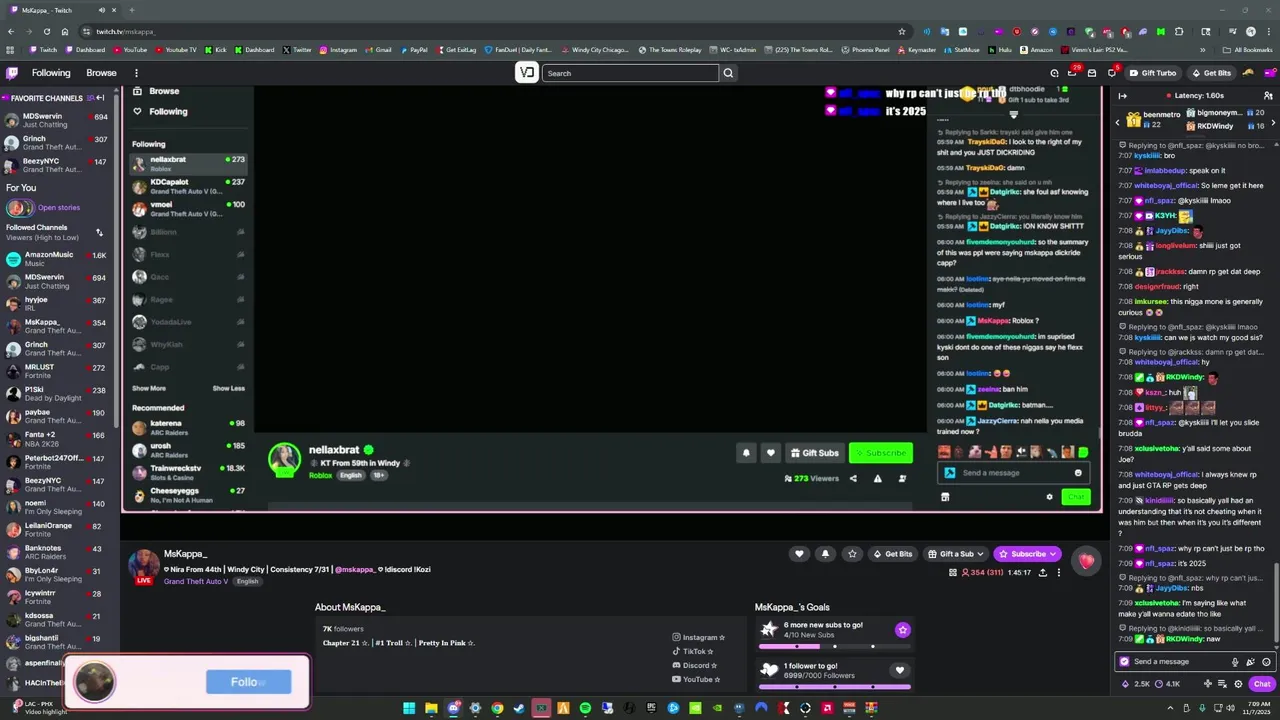The height and width of the screenshot is (720, 1280).
Task: Open chat settings gear icon
Action: click(x=1238, y=684)
